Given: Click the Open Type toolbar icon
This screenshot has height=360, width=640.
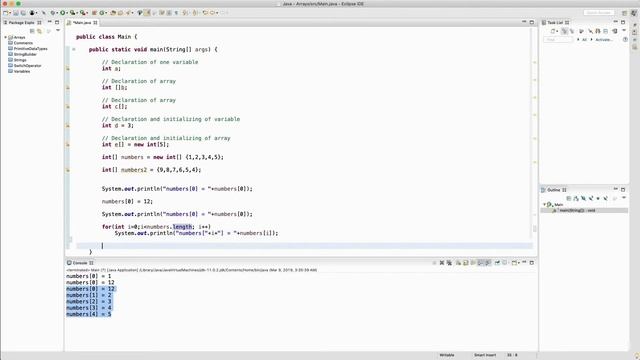Looking at the screenshot, I should (113, 13).
